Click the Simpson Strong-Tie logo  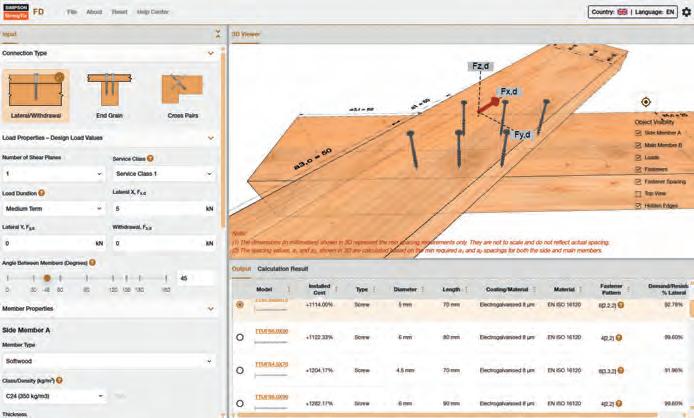16,12
